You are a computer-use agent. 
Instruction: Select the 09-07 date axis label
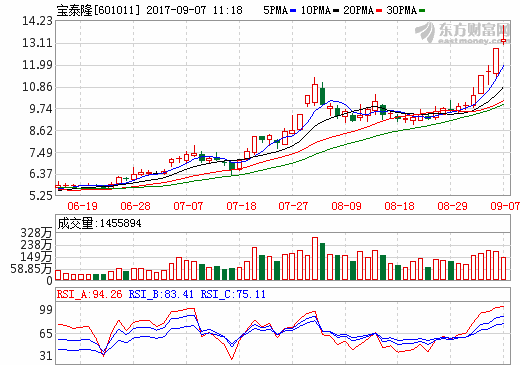point(505,206)
